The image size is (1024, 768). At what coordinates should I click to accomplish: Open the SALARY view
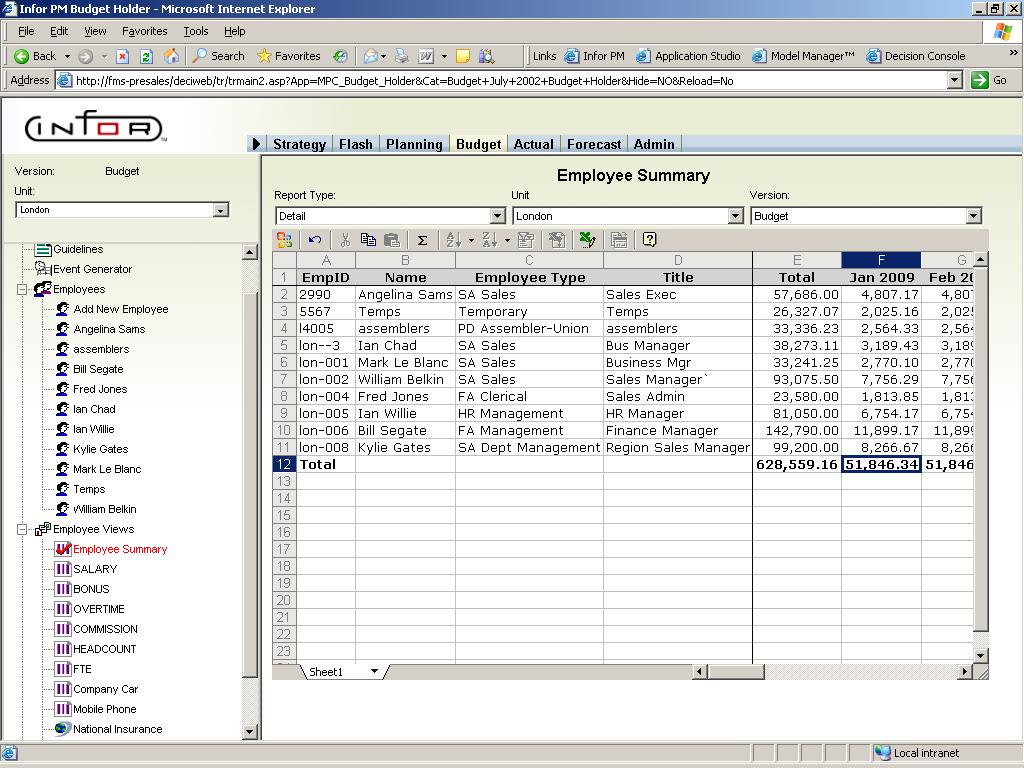(95, 569)
